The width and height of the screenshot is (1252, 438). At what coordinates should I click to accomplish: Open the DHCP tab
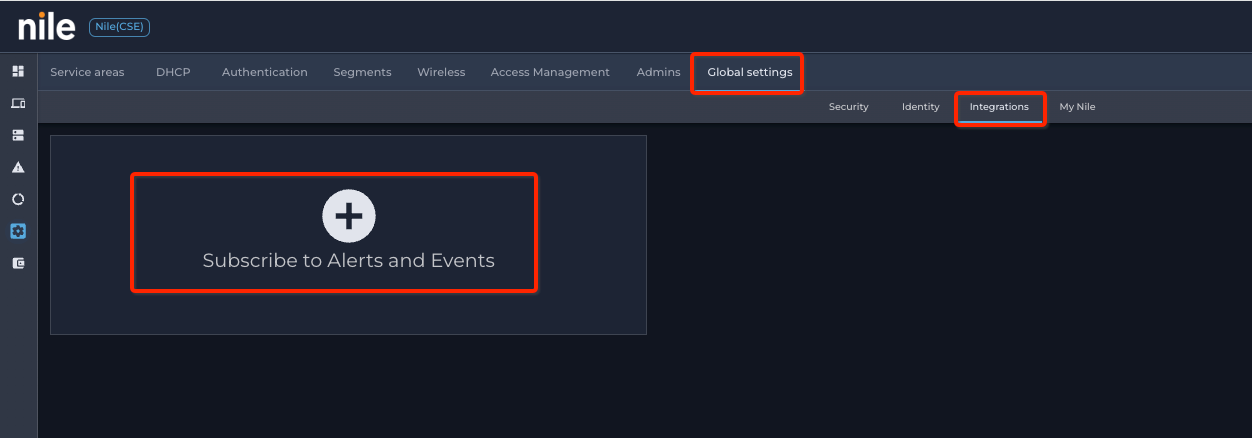[x=173, y=72]
